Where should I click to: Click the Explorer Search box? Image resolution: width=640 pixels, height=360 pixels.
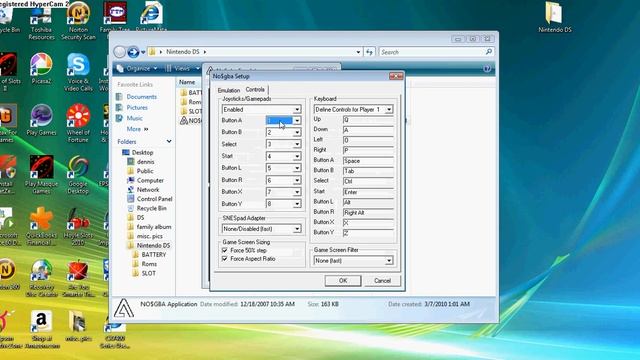(x=436, y=52)
